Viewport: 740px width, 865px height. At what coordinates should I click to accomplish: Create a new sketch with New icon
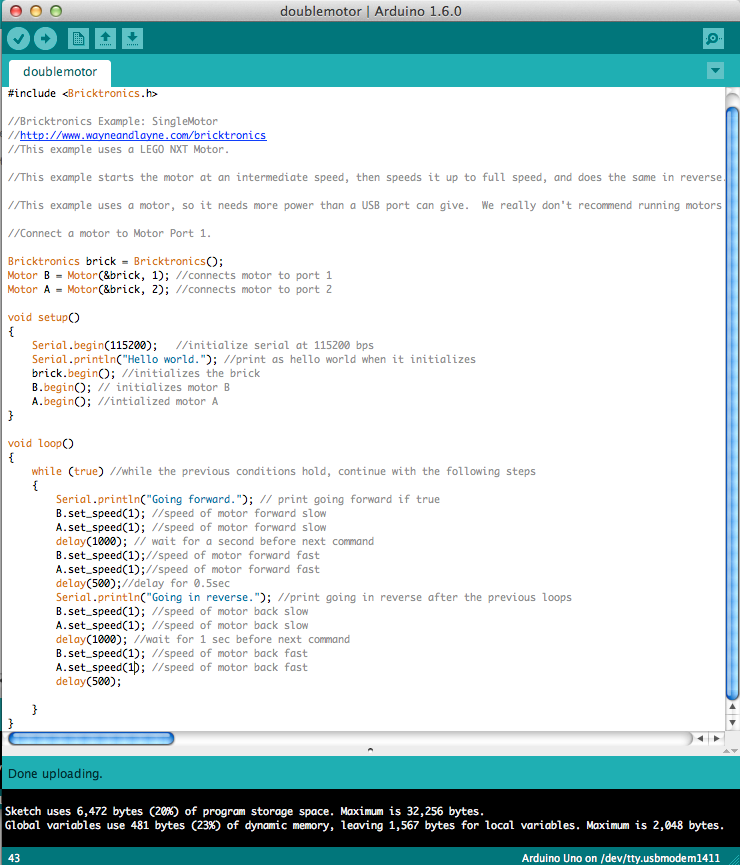pos(78,39)
